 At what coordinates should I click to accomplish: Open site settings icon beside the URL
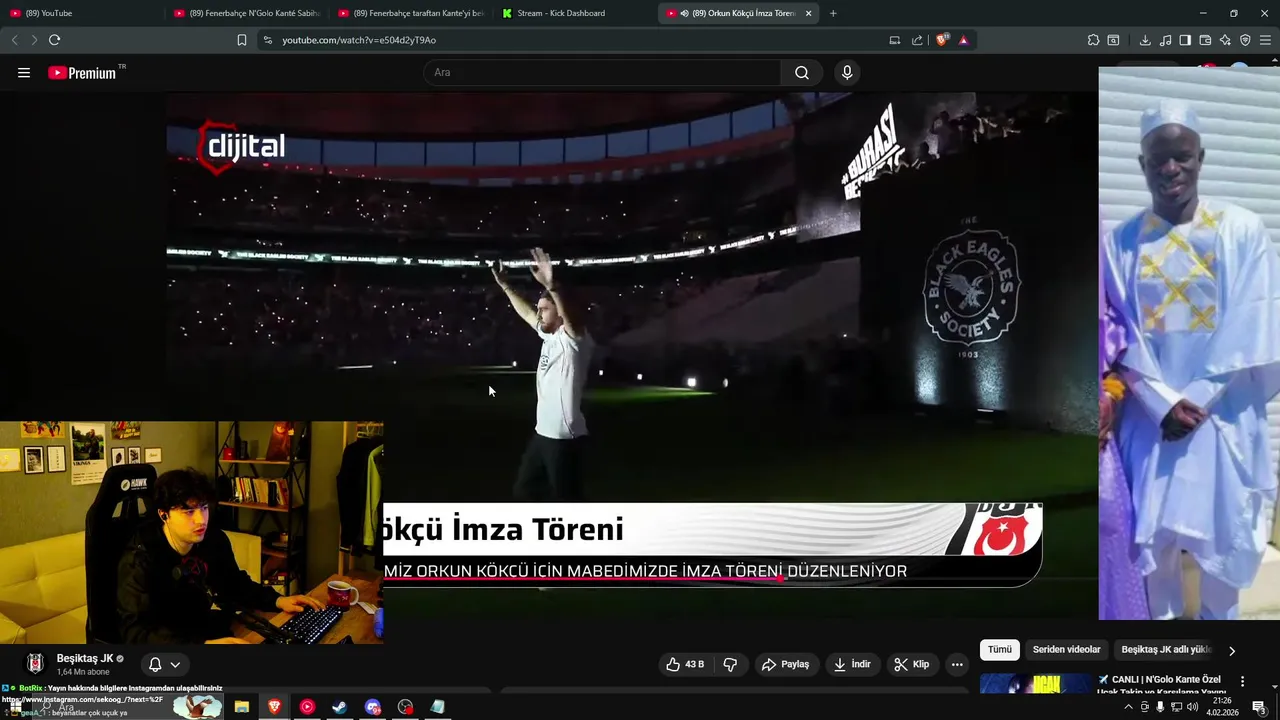(x=267, y=40)
